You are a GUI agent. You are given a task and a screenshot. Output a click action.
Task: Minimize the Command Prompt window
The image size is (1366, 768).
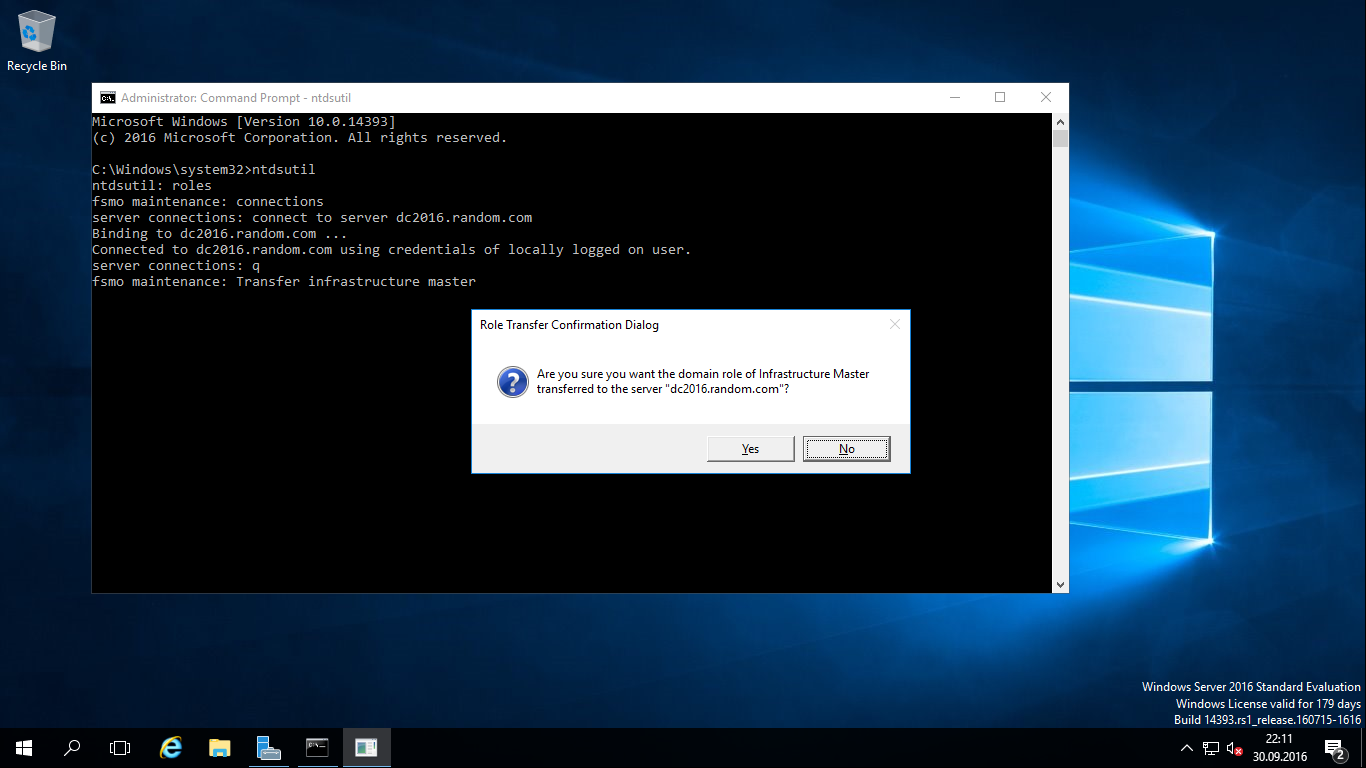[955, 97]
